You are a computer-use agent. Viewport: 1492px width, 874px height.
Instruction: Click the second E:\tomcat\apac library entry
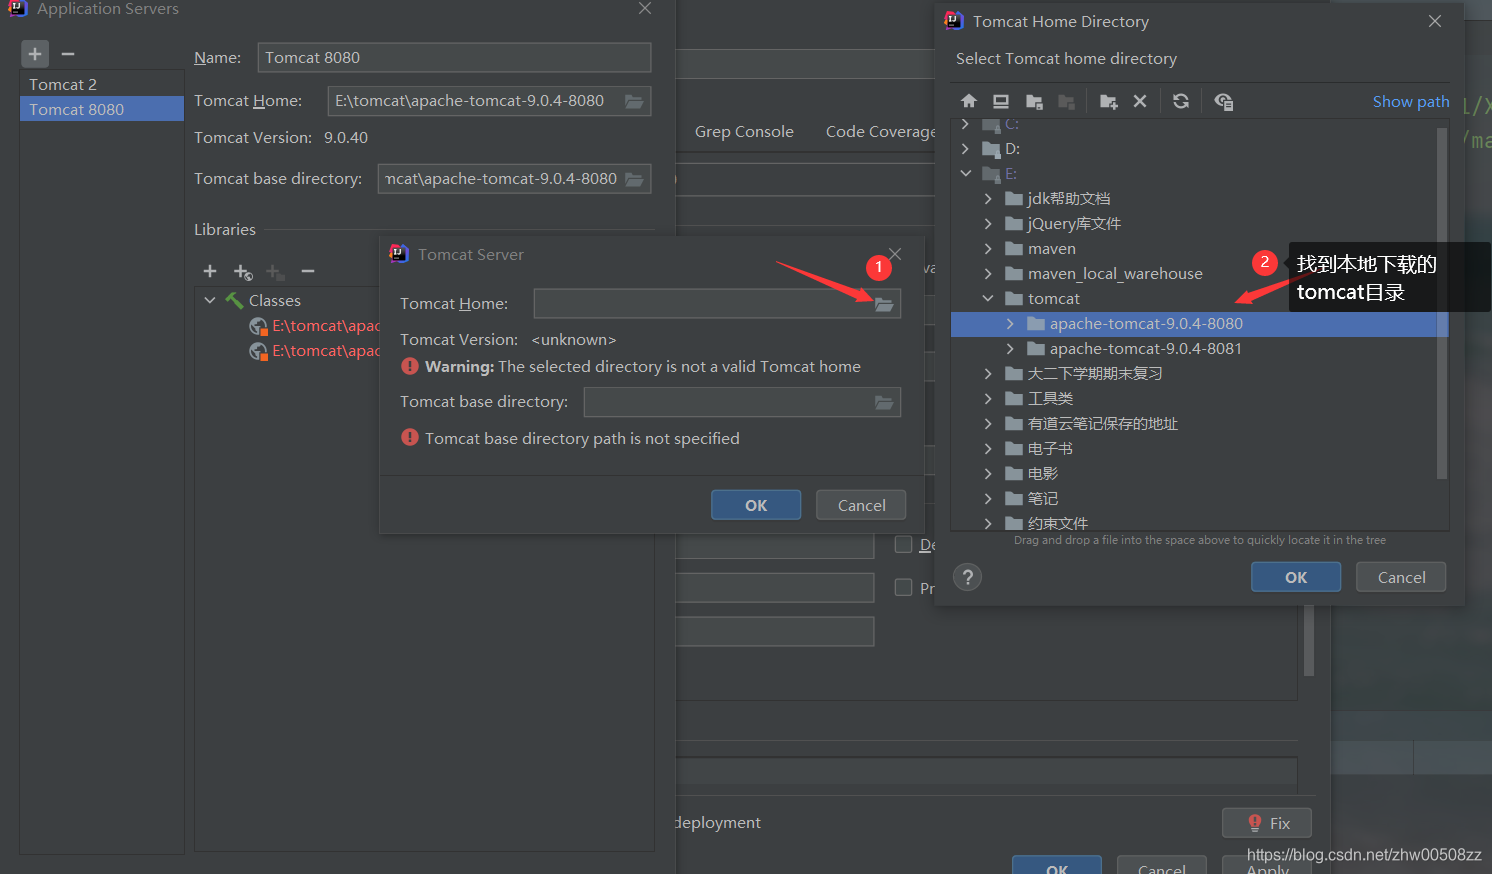326,351
